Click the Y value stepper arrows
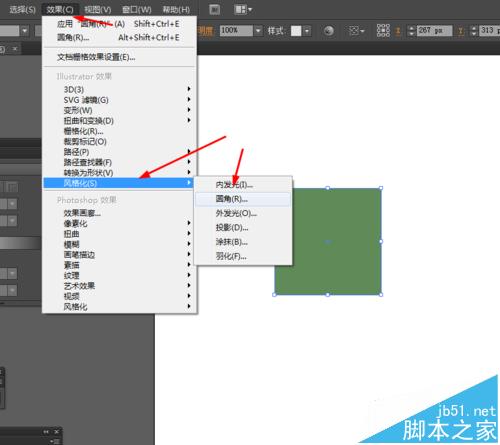This screenshot has width=500, height=445. (474, 31)
